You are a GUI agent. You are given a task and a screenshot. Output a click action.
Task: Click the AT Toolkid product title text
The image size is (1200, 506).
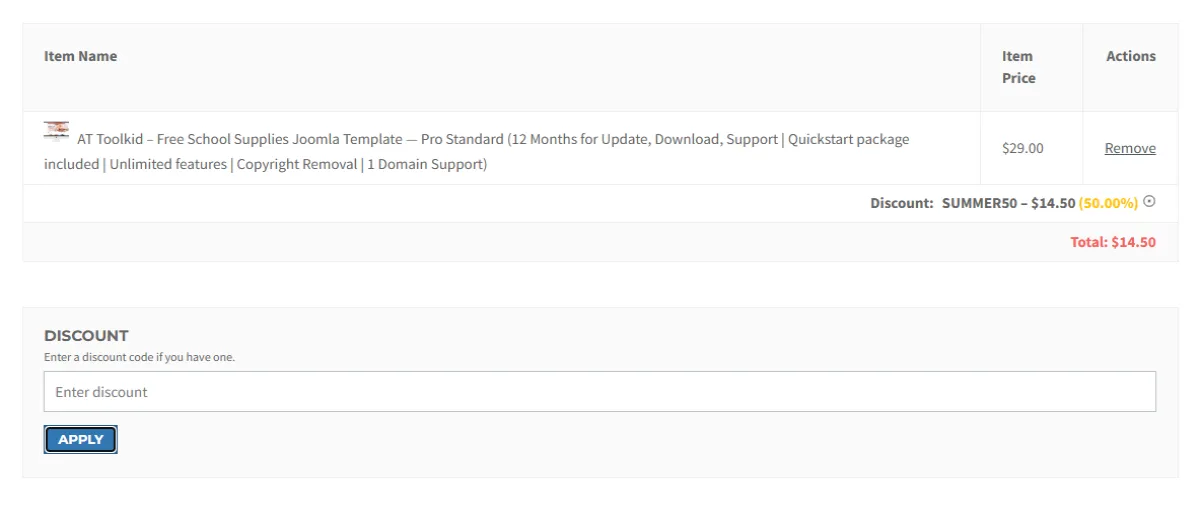click(x=240, y=139)
